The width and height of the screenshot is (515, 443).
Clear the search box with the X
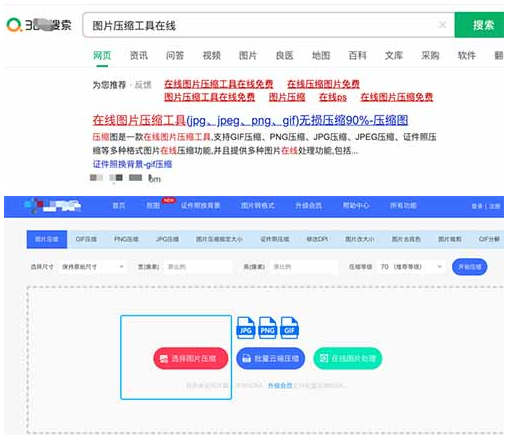click(442, 25)
